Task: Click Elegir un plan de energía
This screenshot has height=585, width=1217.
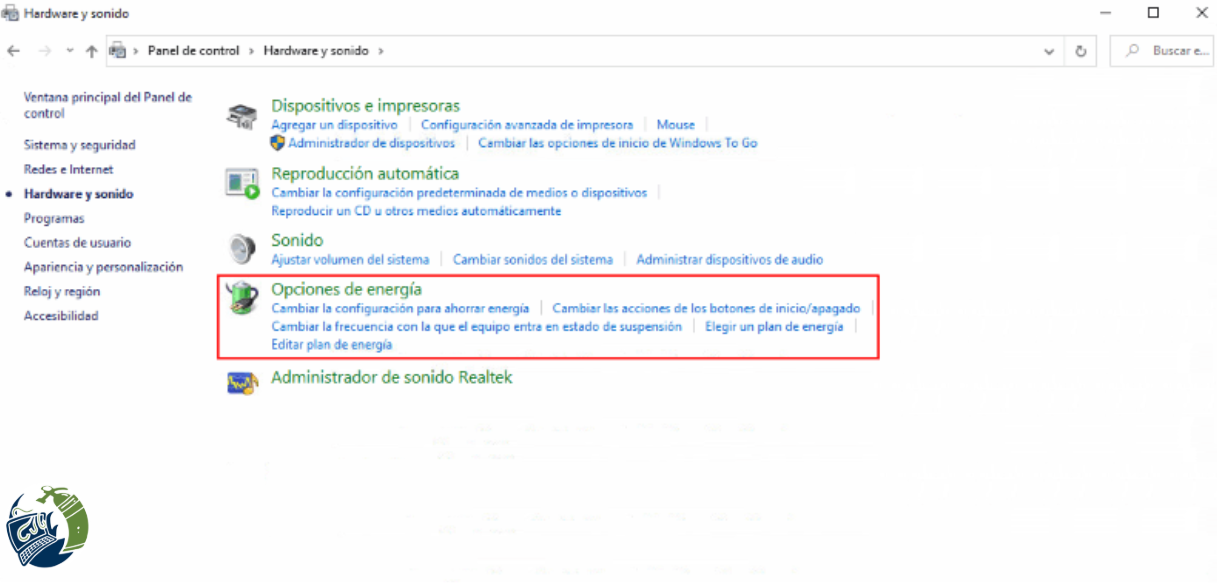Action: pyautogui.click(x=774, y=327)
